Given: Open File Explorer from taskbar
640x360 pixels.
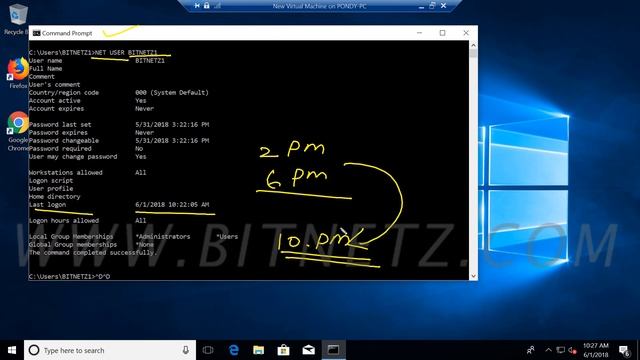Looking at the screenshot, I should (258, 350).
